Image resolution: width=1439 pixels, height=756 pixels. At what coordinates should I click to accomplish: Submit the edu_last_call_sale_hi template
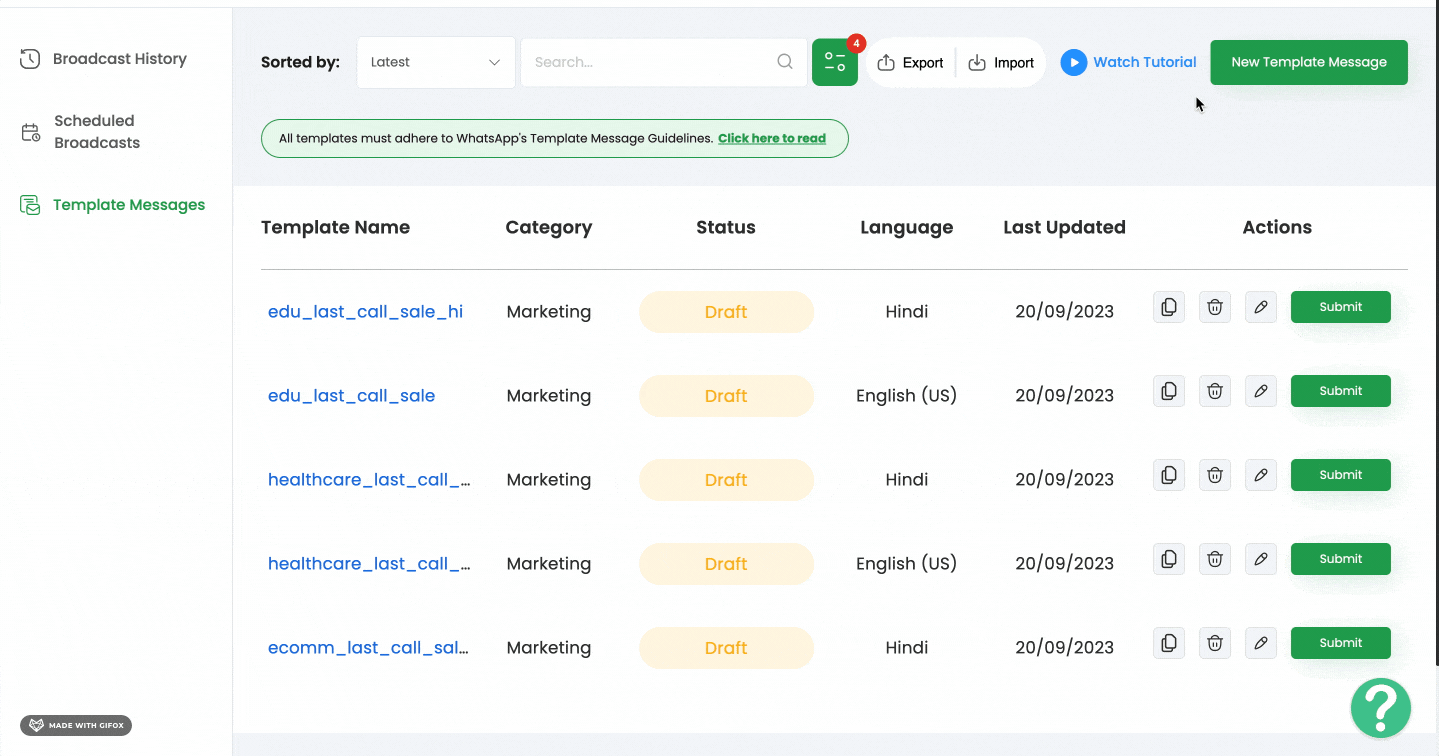[1341, 307]
